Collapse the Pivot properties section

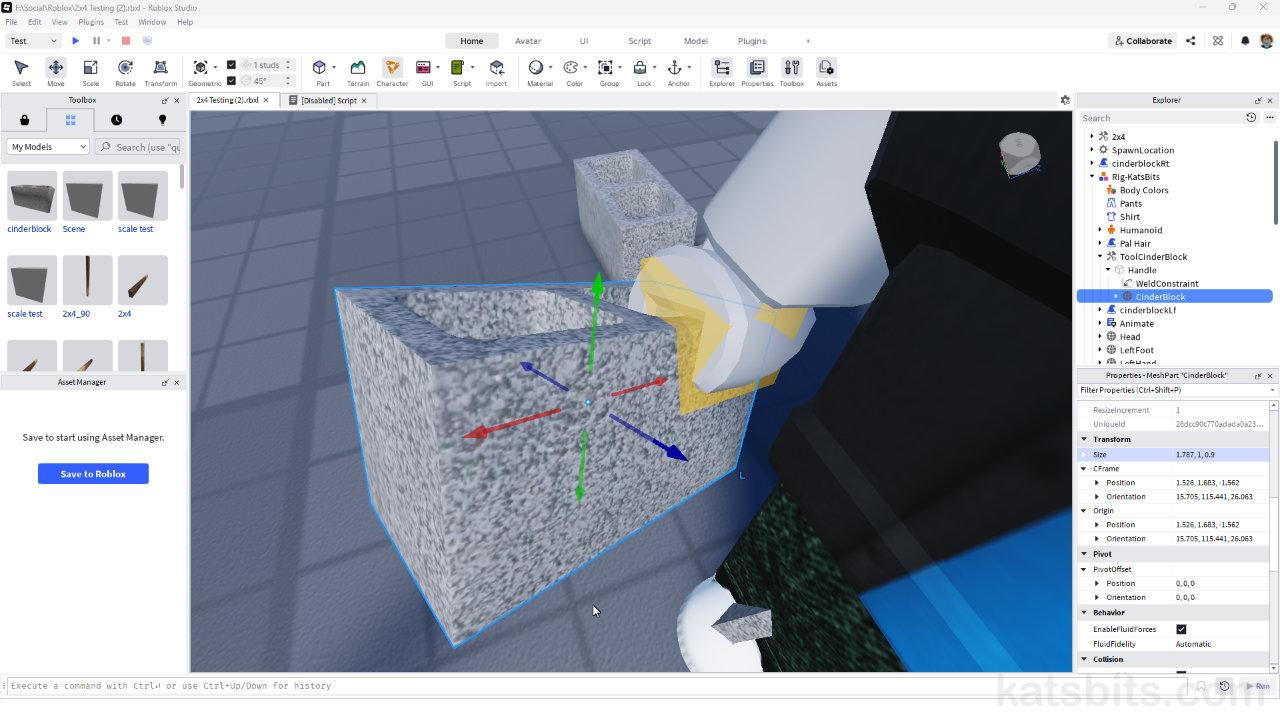1084,554
